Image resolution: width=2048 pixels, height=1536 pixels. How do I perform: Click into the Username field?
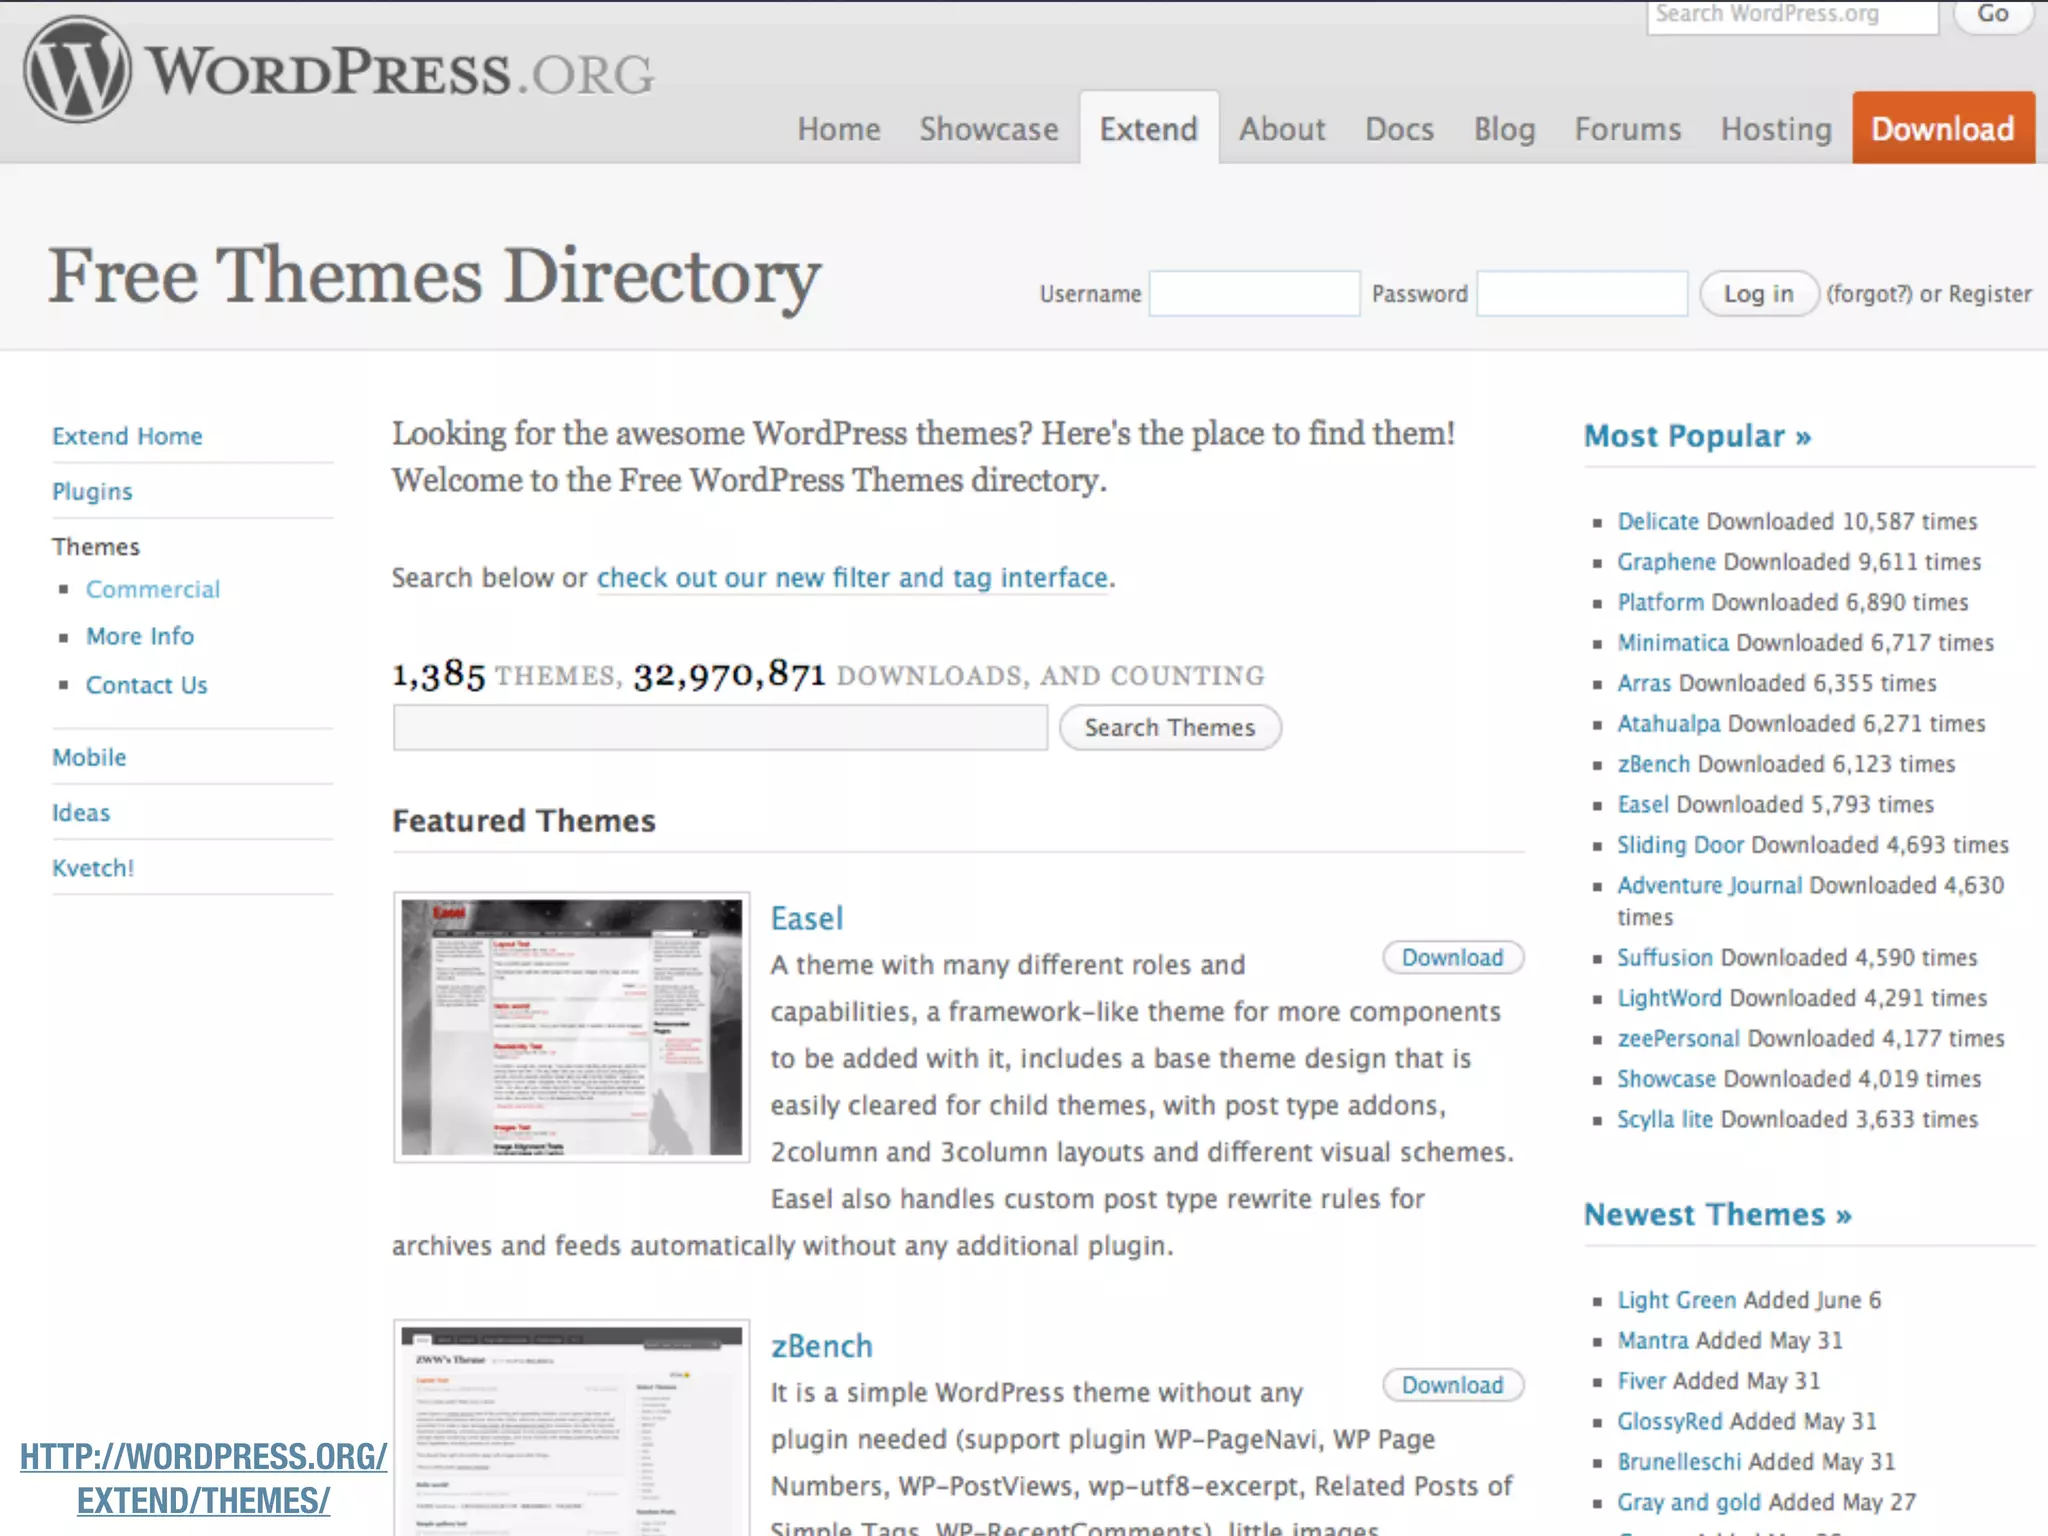(x=1254, y=294)
